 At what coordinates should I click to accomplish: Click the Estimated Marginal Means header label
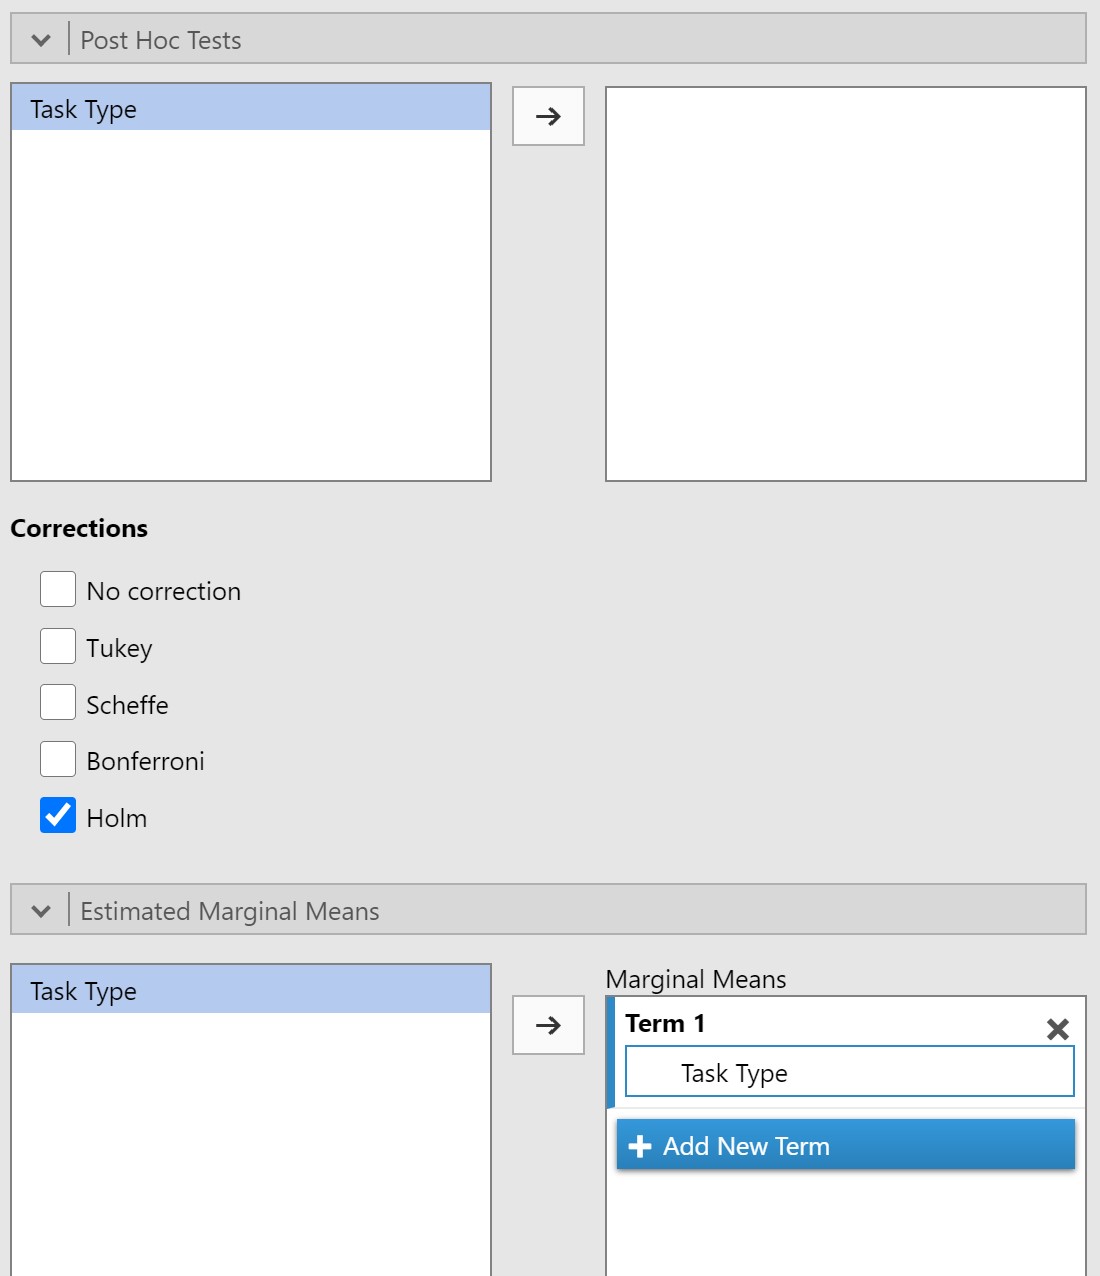click(x=230, y=911)
